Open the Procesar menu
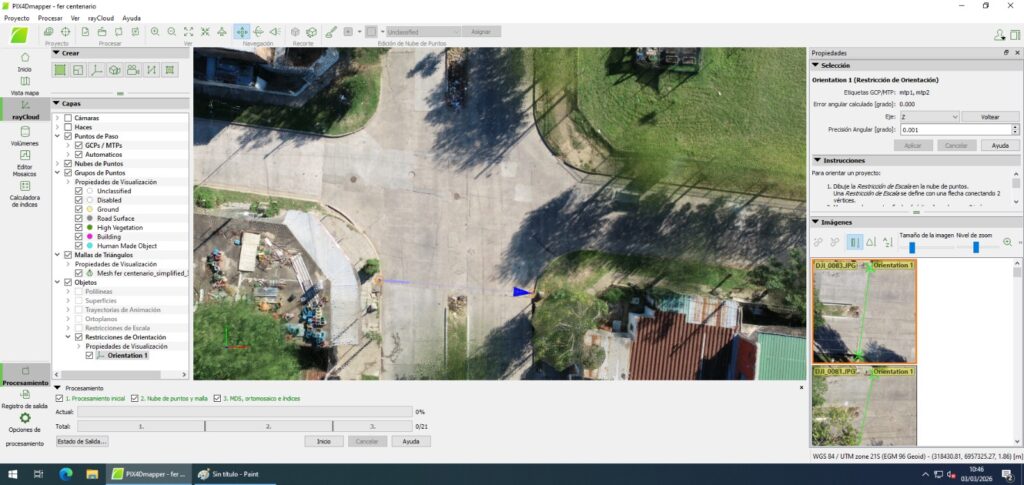1024x485 pixels. click(x=50, y=18)
